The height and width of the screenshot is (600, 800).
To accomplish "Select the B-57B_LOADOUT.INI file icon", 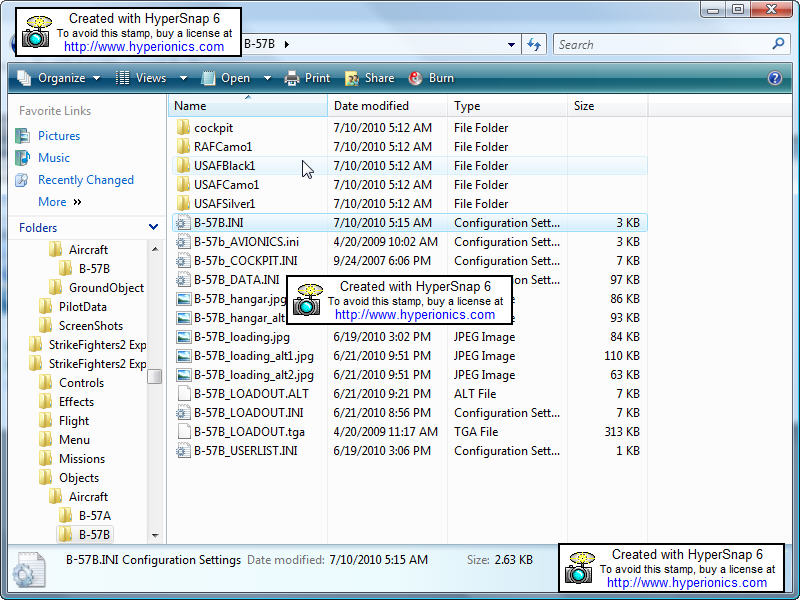I will 183,412.
